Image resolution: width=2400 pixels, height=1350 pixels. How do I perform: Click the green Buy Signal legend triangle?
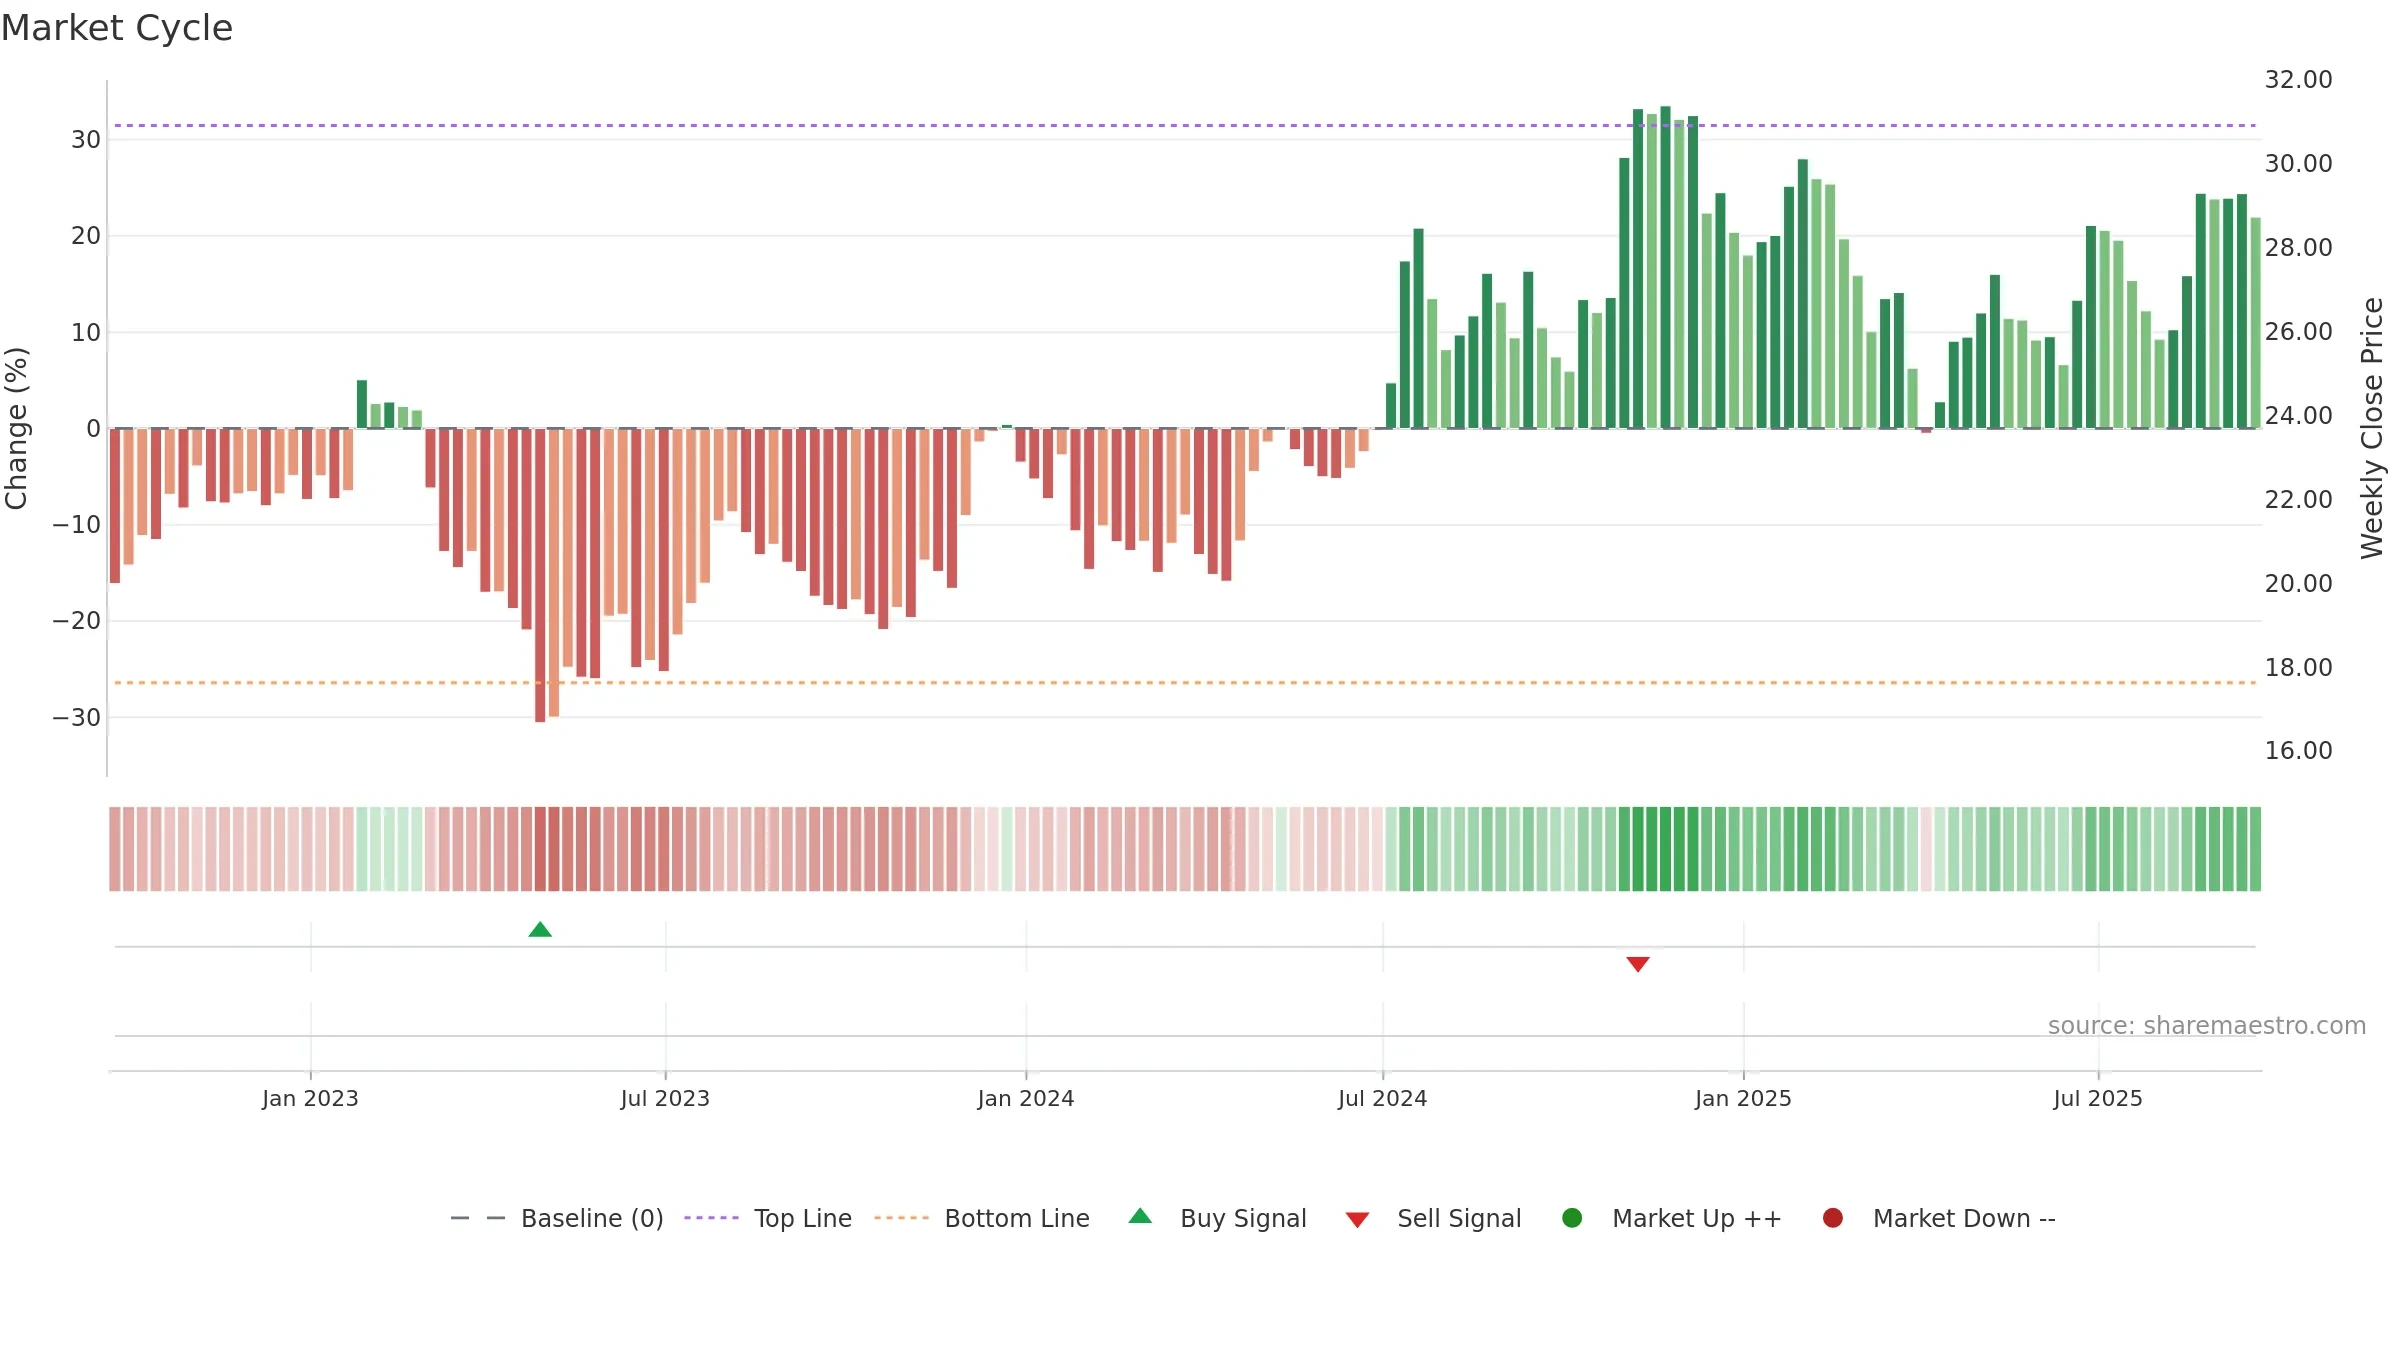pos(1140,1216)
